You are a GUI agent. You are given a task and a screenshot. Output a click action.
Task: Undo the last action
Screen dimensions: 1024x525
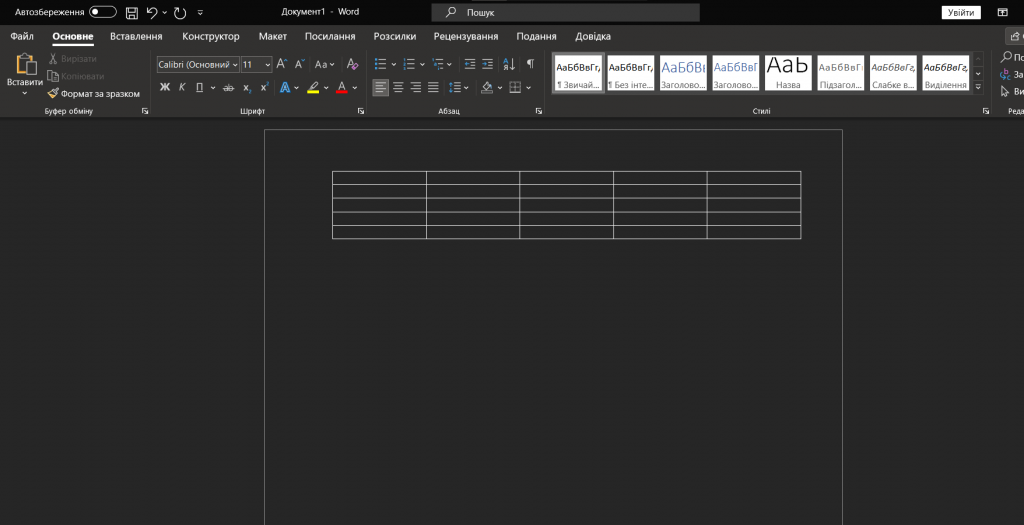pyautogui.click(x=152, y=12)
